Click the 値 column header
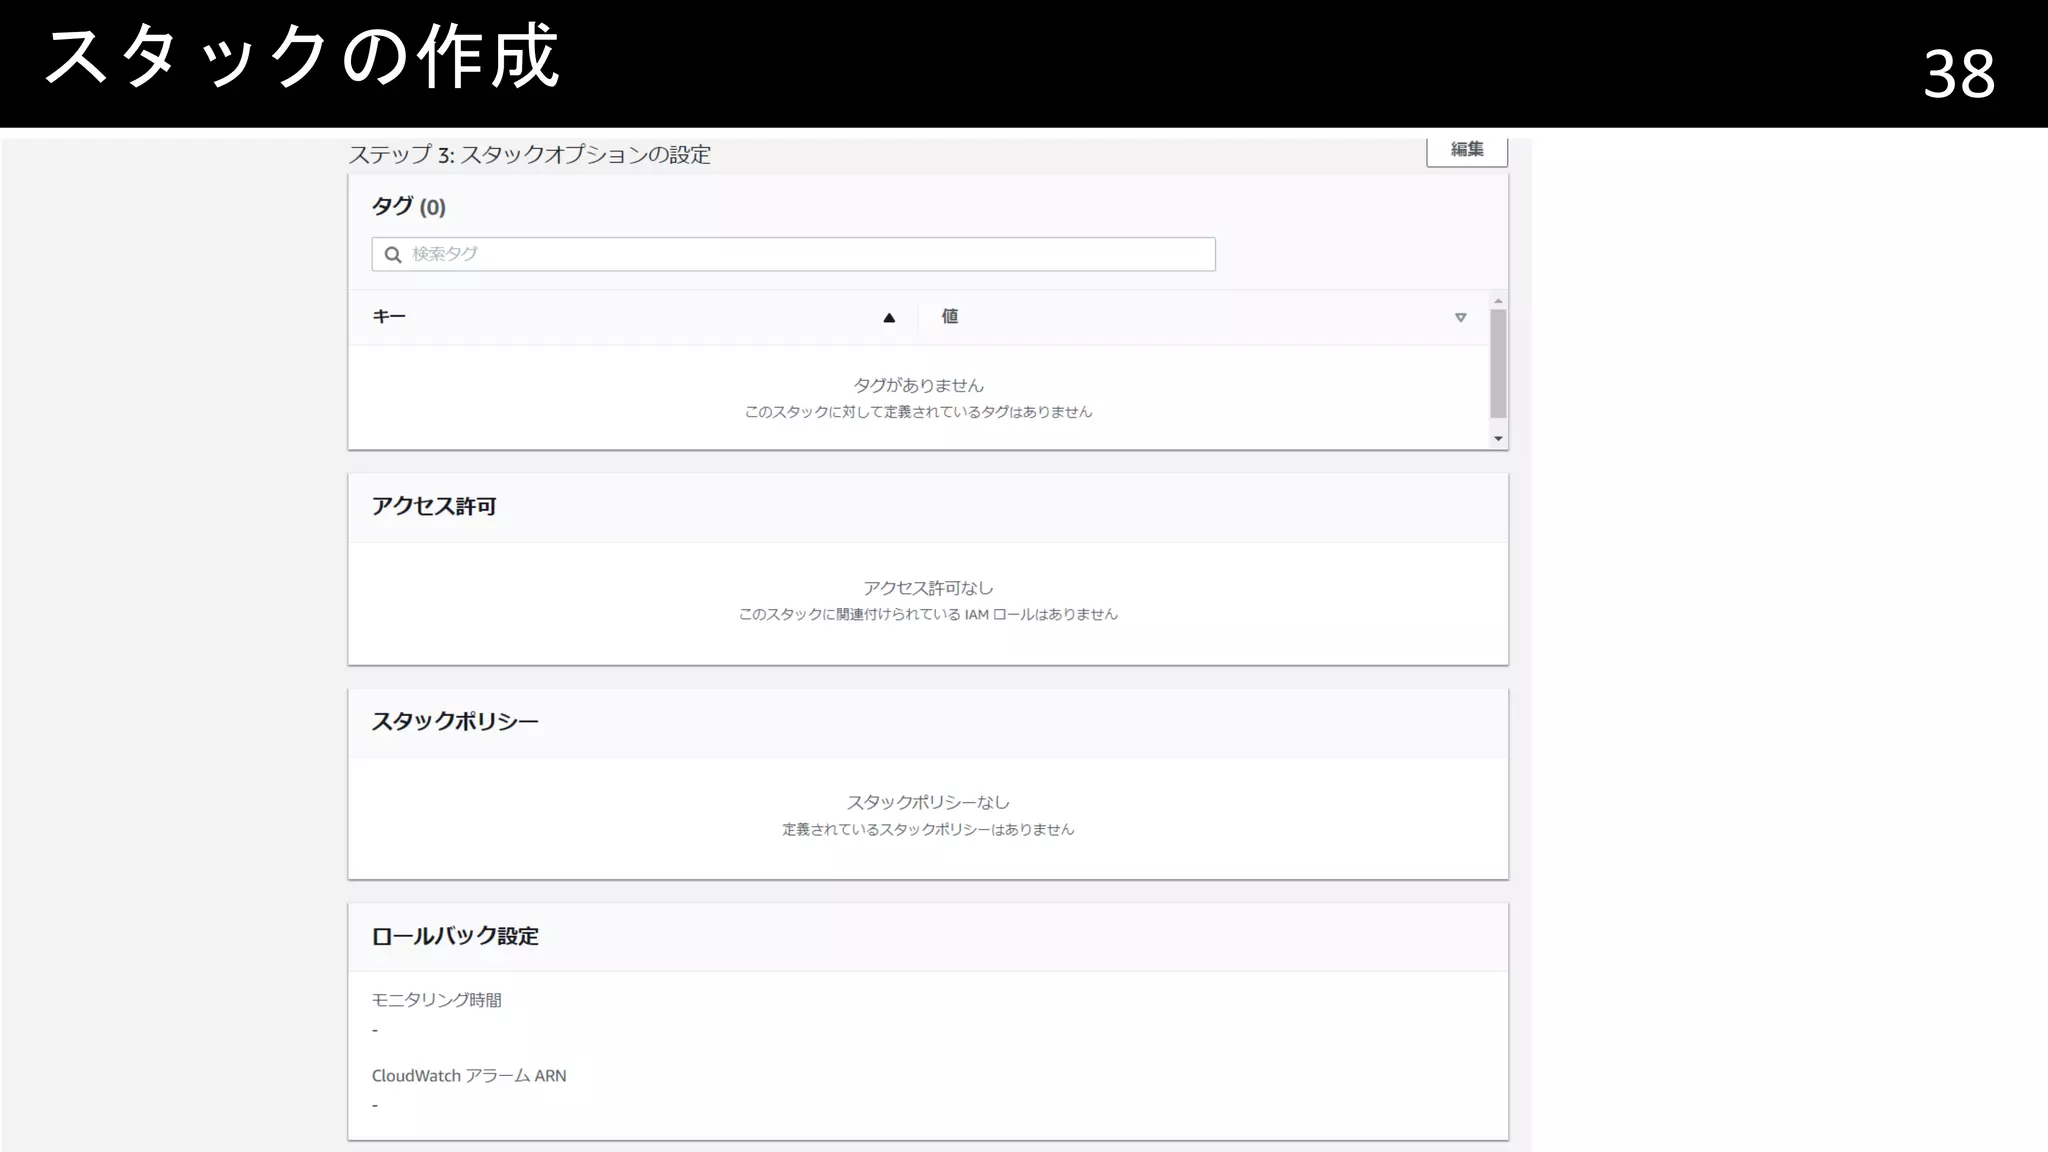This screenshot has height=1152, width=2048. (949, 317)
